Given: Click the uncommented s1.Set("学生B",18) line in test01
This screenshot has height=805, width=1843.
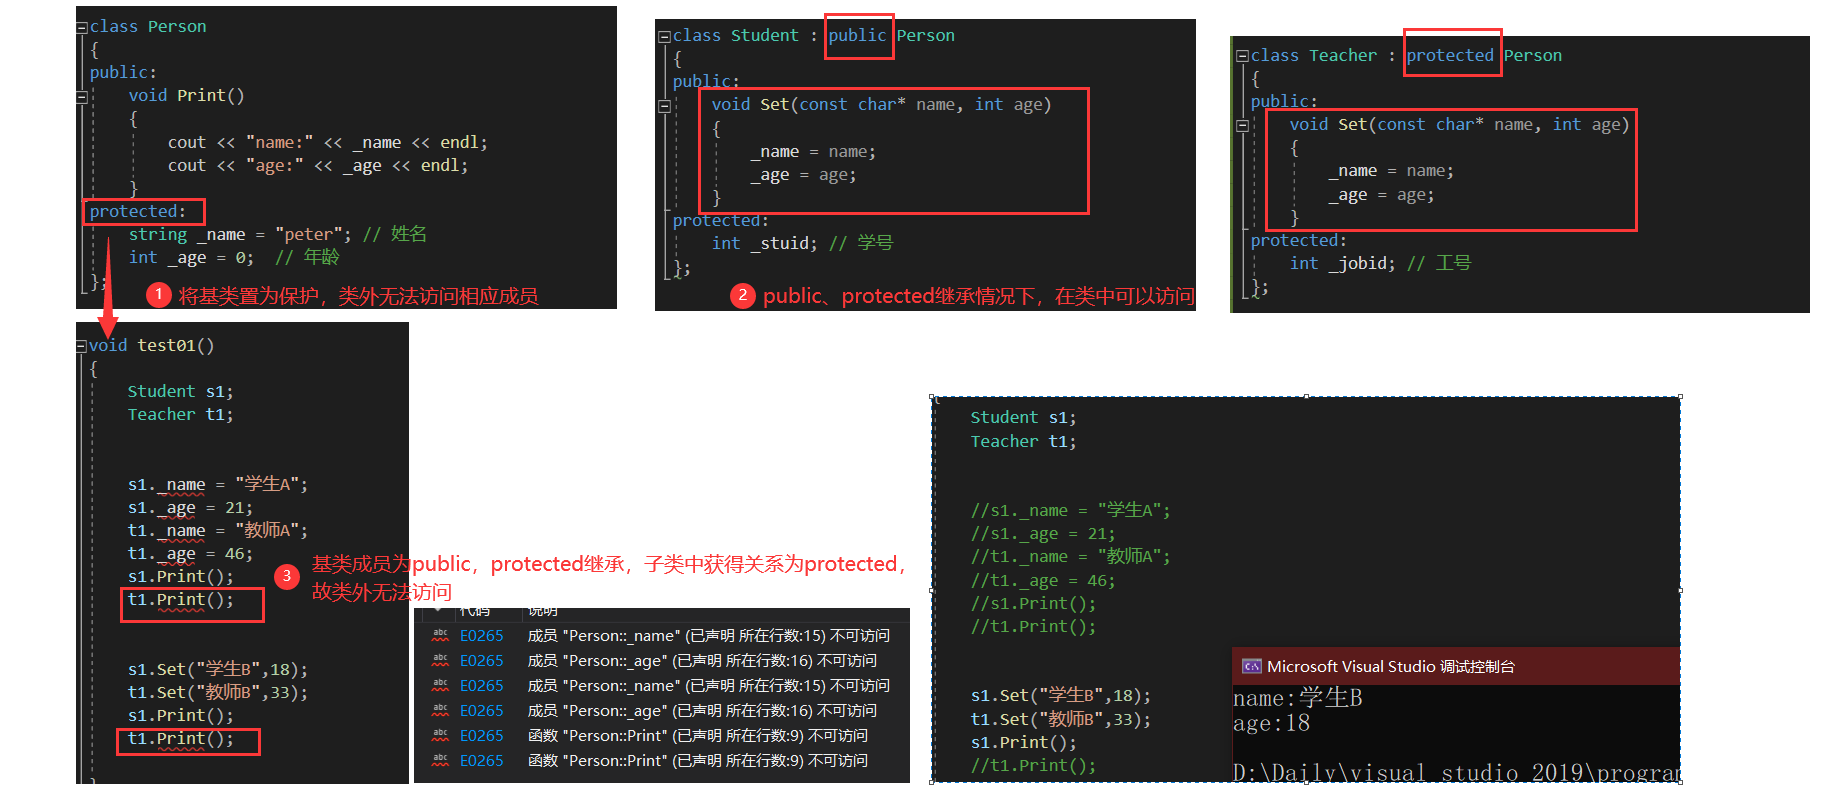Looking at the screenshot, I should (x=218, y=670).
